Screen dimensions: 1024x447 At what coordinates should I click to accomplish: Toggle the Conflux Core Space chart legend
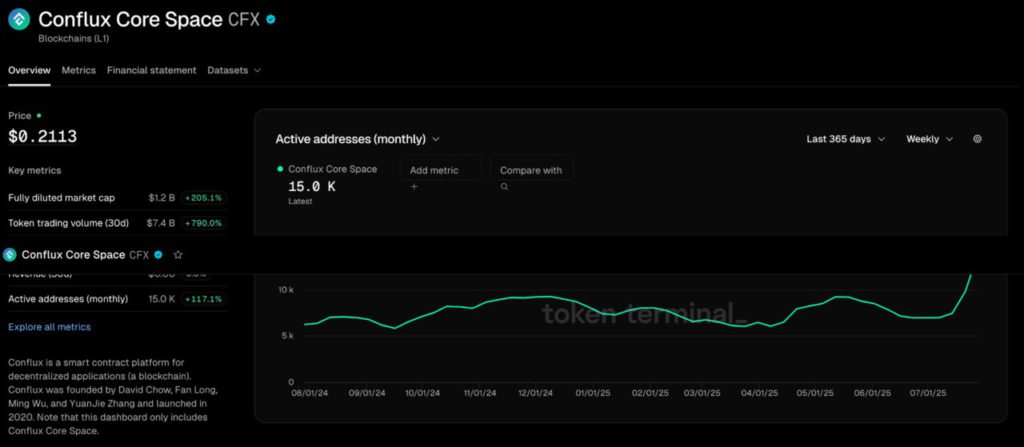click(x=331, y=169)
